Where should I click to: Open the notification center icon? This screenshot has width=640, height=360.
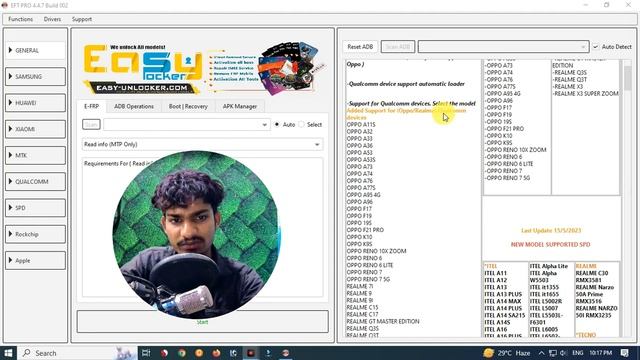click(x=624, y=353)
